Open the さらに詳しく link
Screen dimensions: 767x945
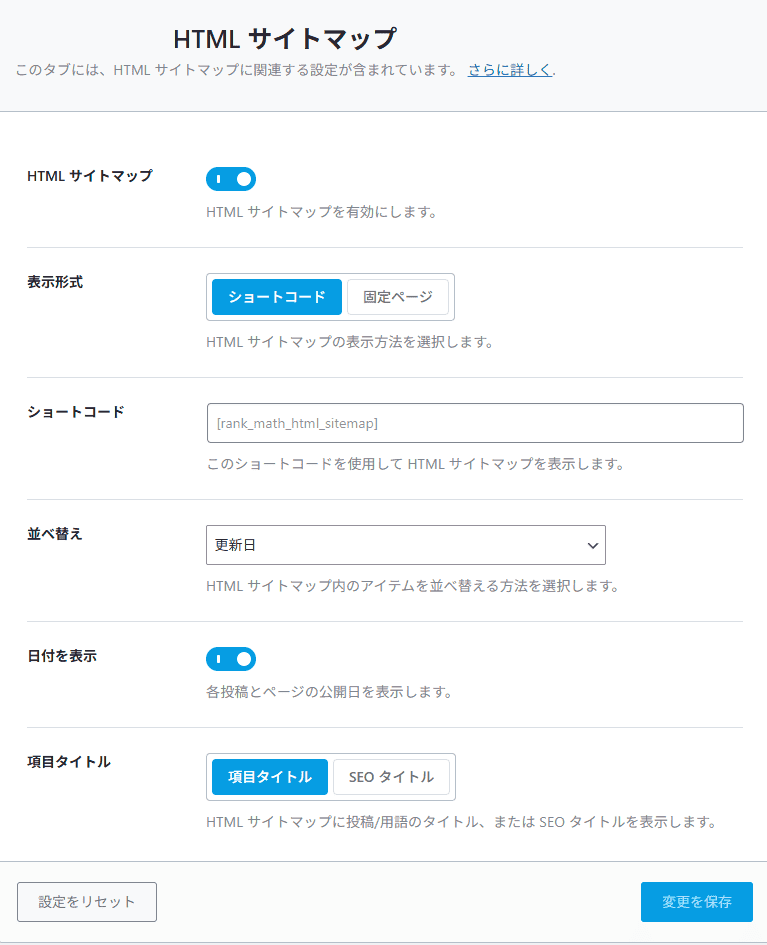pyautogui.click(x=509, y=70)
